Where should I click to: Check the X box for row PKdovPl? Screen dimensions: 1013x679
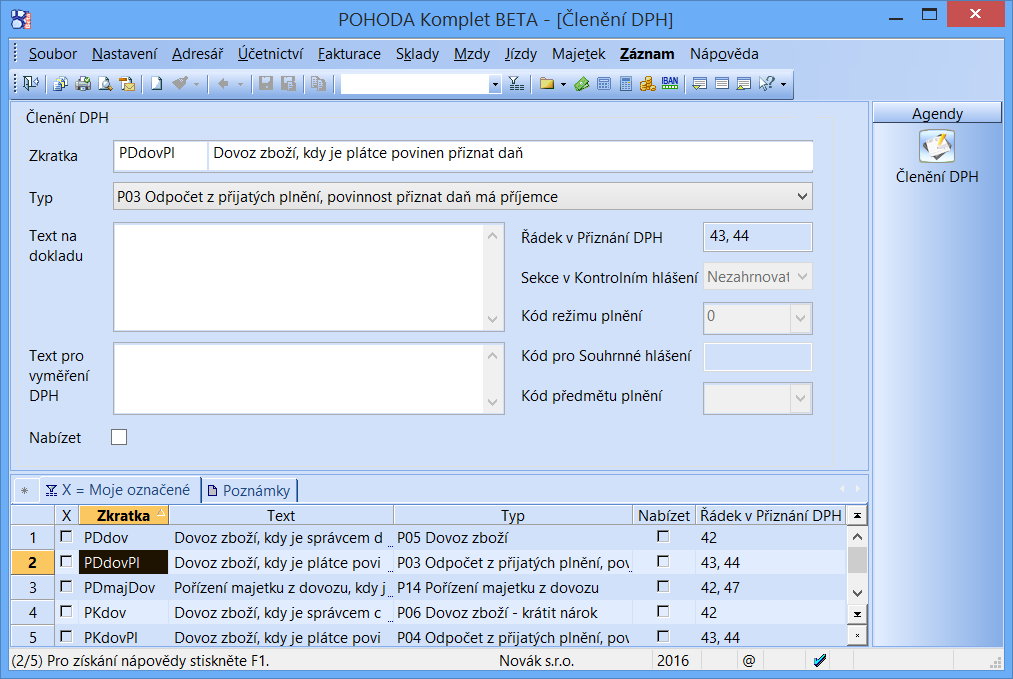66,637
